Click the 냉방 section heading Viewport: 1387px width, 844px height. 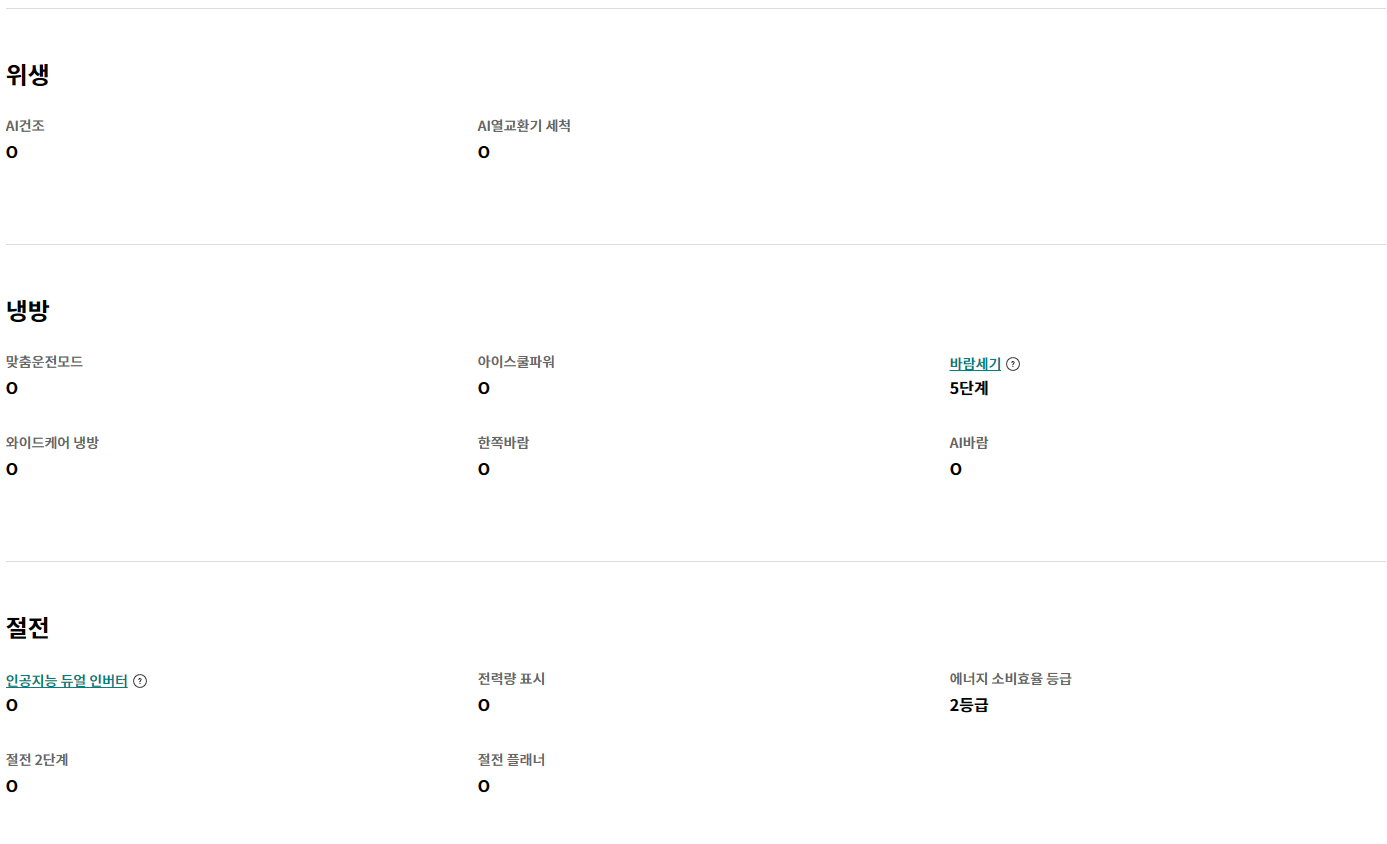(28, 310)
